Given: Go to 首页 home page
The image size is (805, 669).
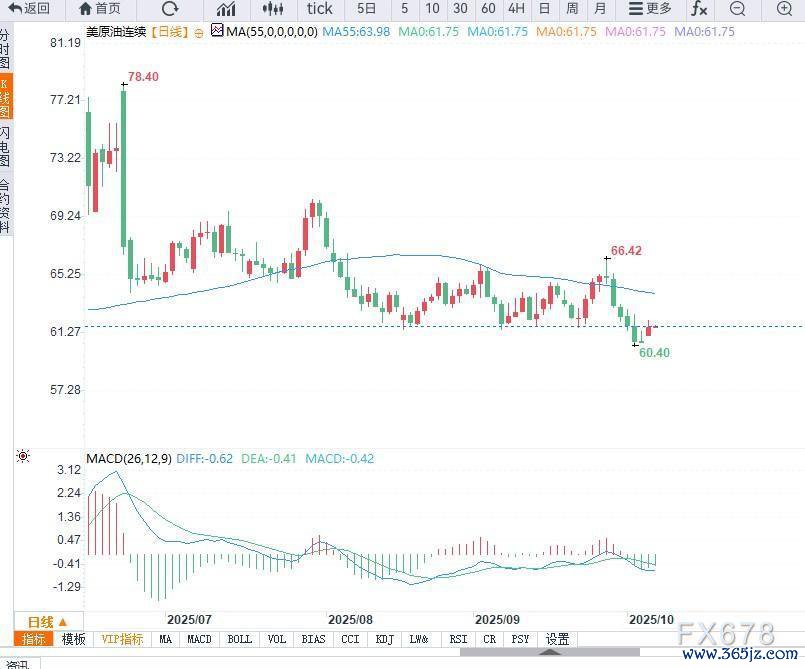Looking at the screenshot, I should coord(100,9).
